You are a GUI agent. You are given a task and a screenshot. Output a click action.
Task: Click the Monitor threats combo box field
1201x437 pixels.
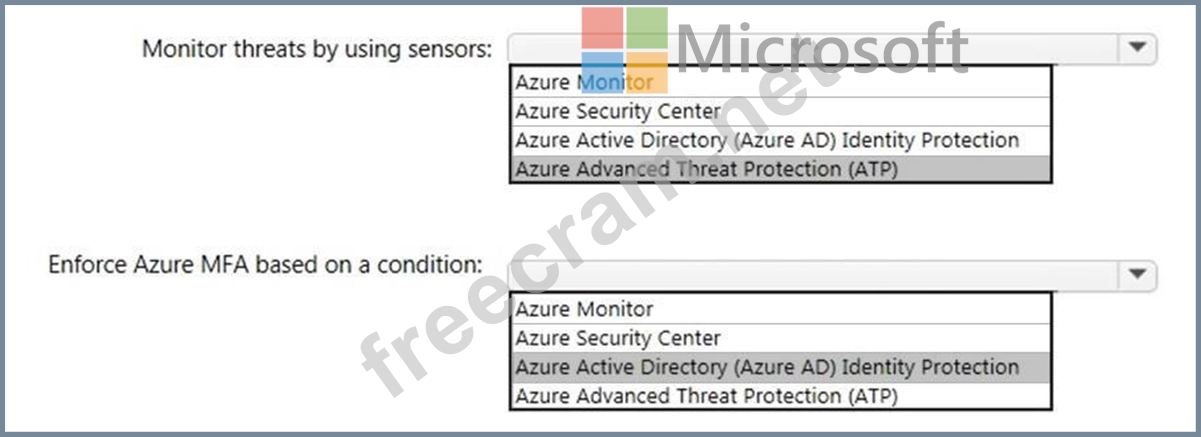(832, 48)
